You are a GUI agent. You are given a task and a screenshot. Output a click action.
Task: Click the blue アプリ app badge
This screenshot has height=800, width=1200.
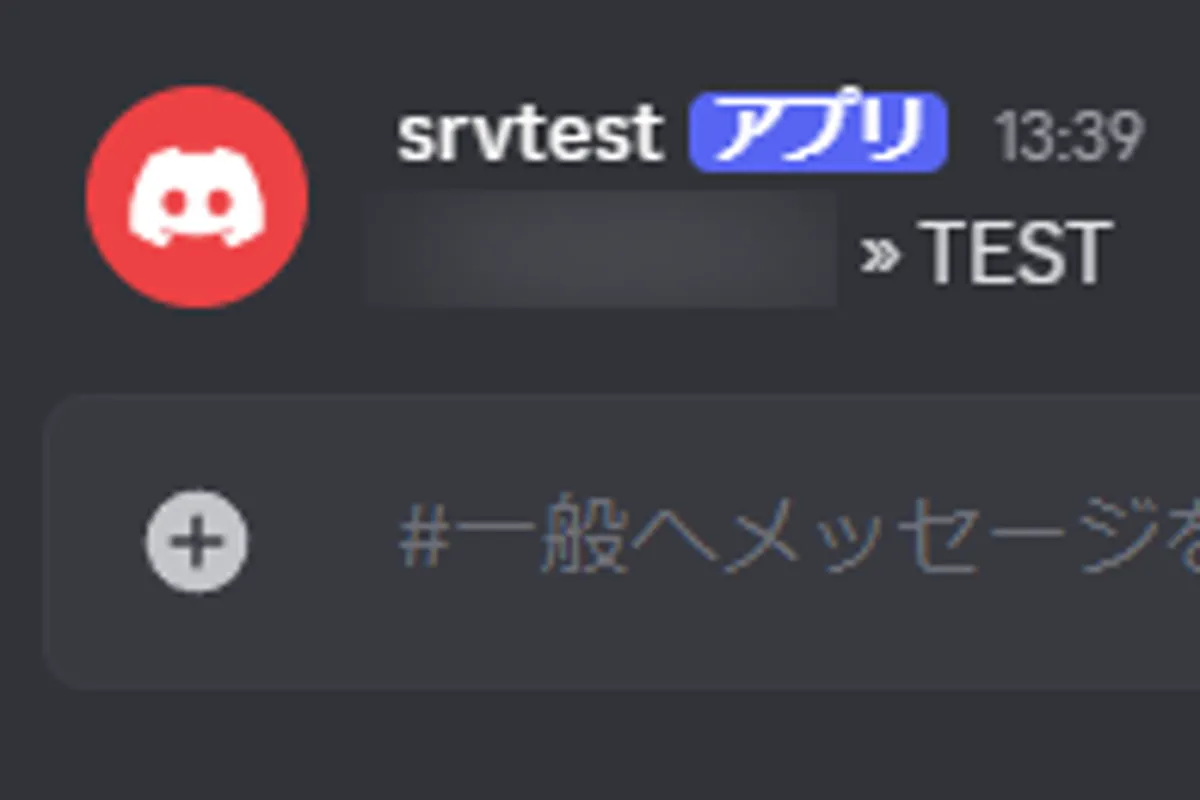(818, 132)
